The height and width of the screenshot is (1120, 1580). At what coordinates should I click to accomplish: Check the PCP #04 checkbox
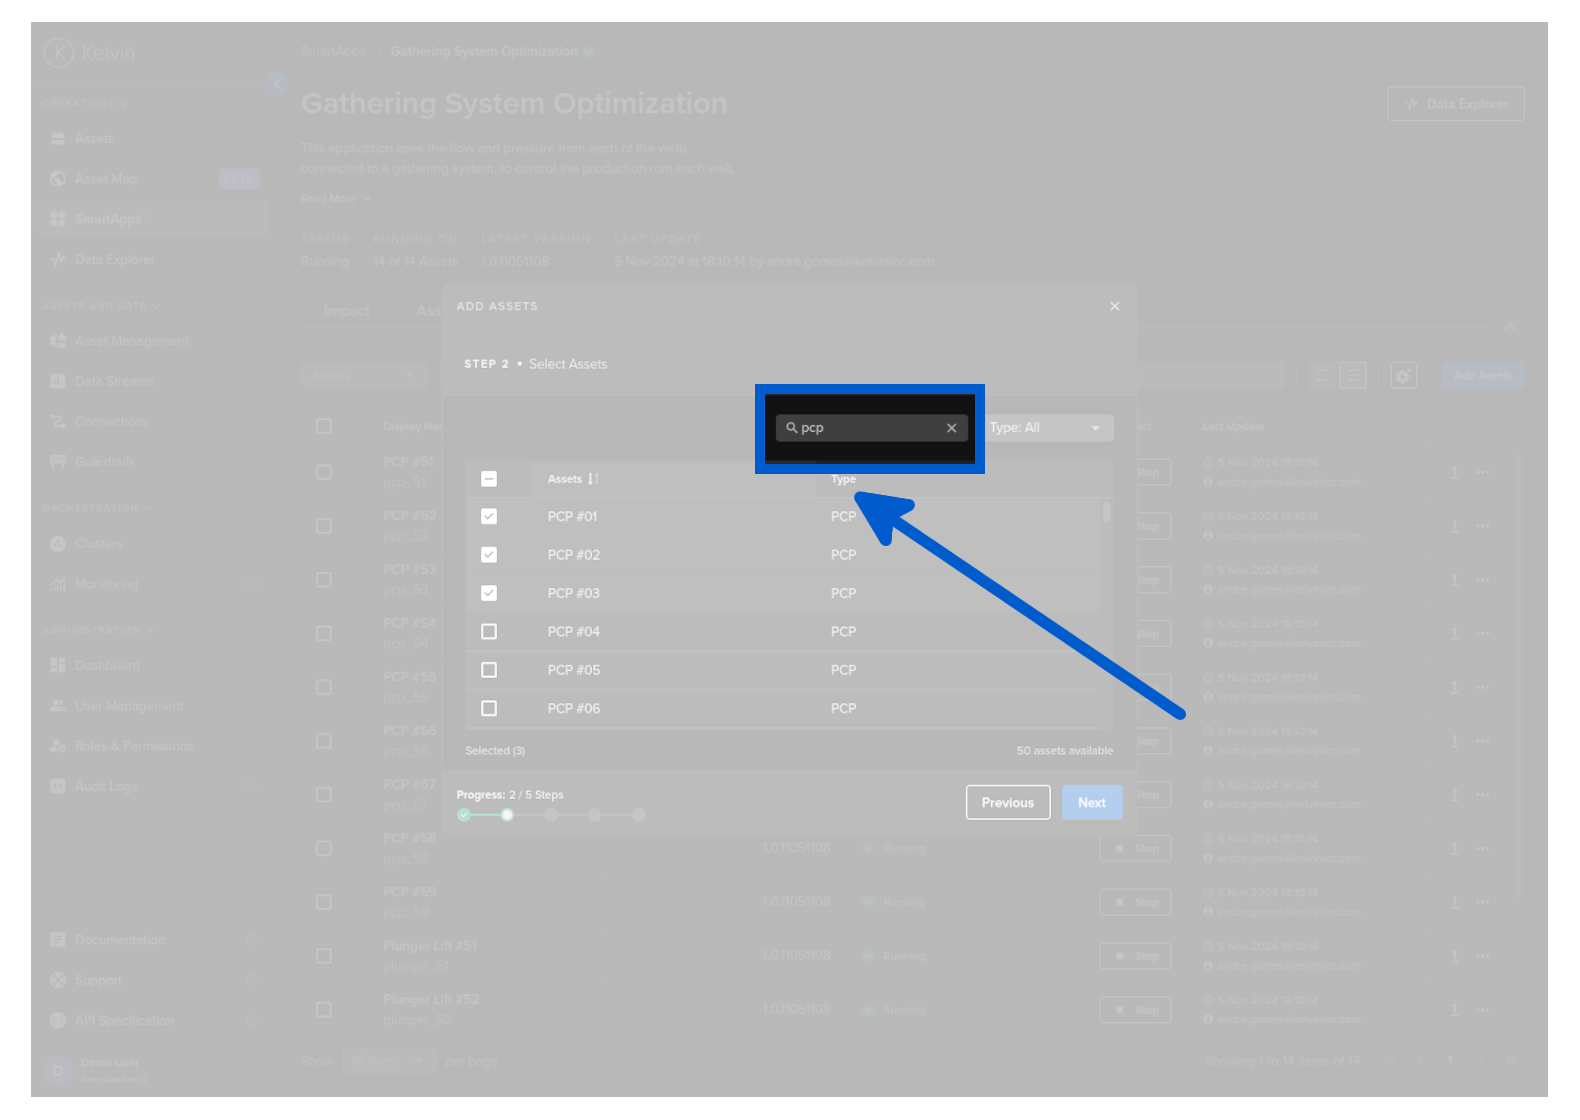click(489, 632)
